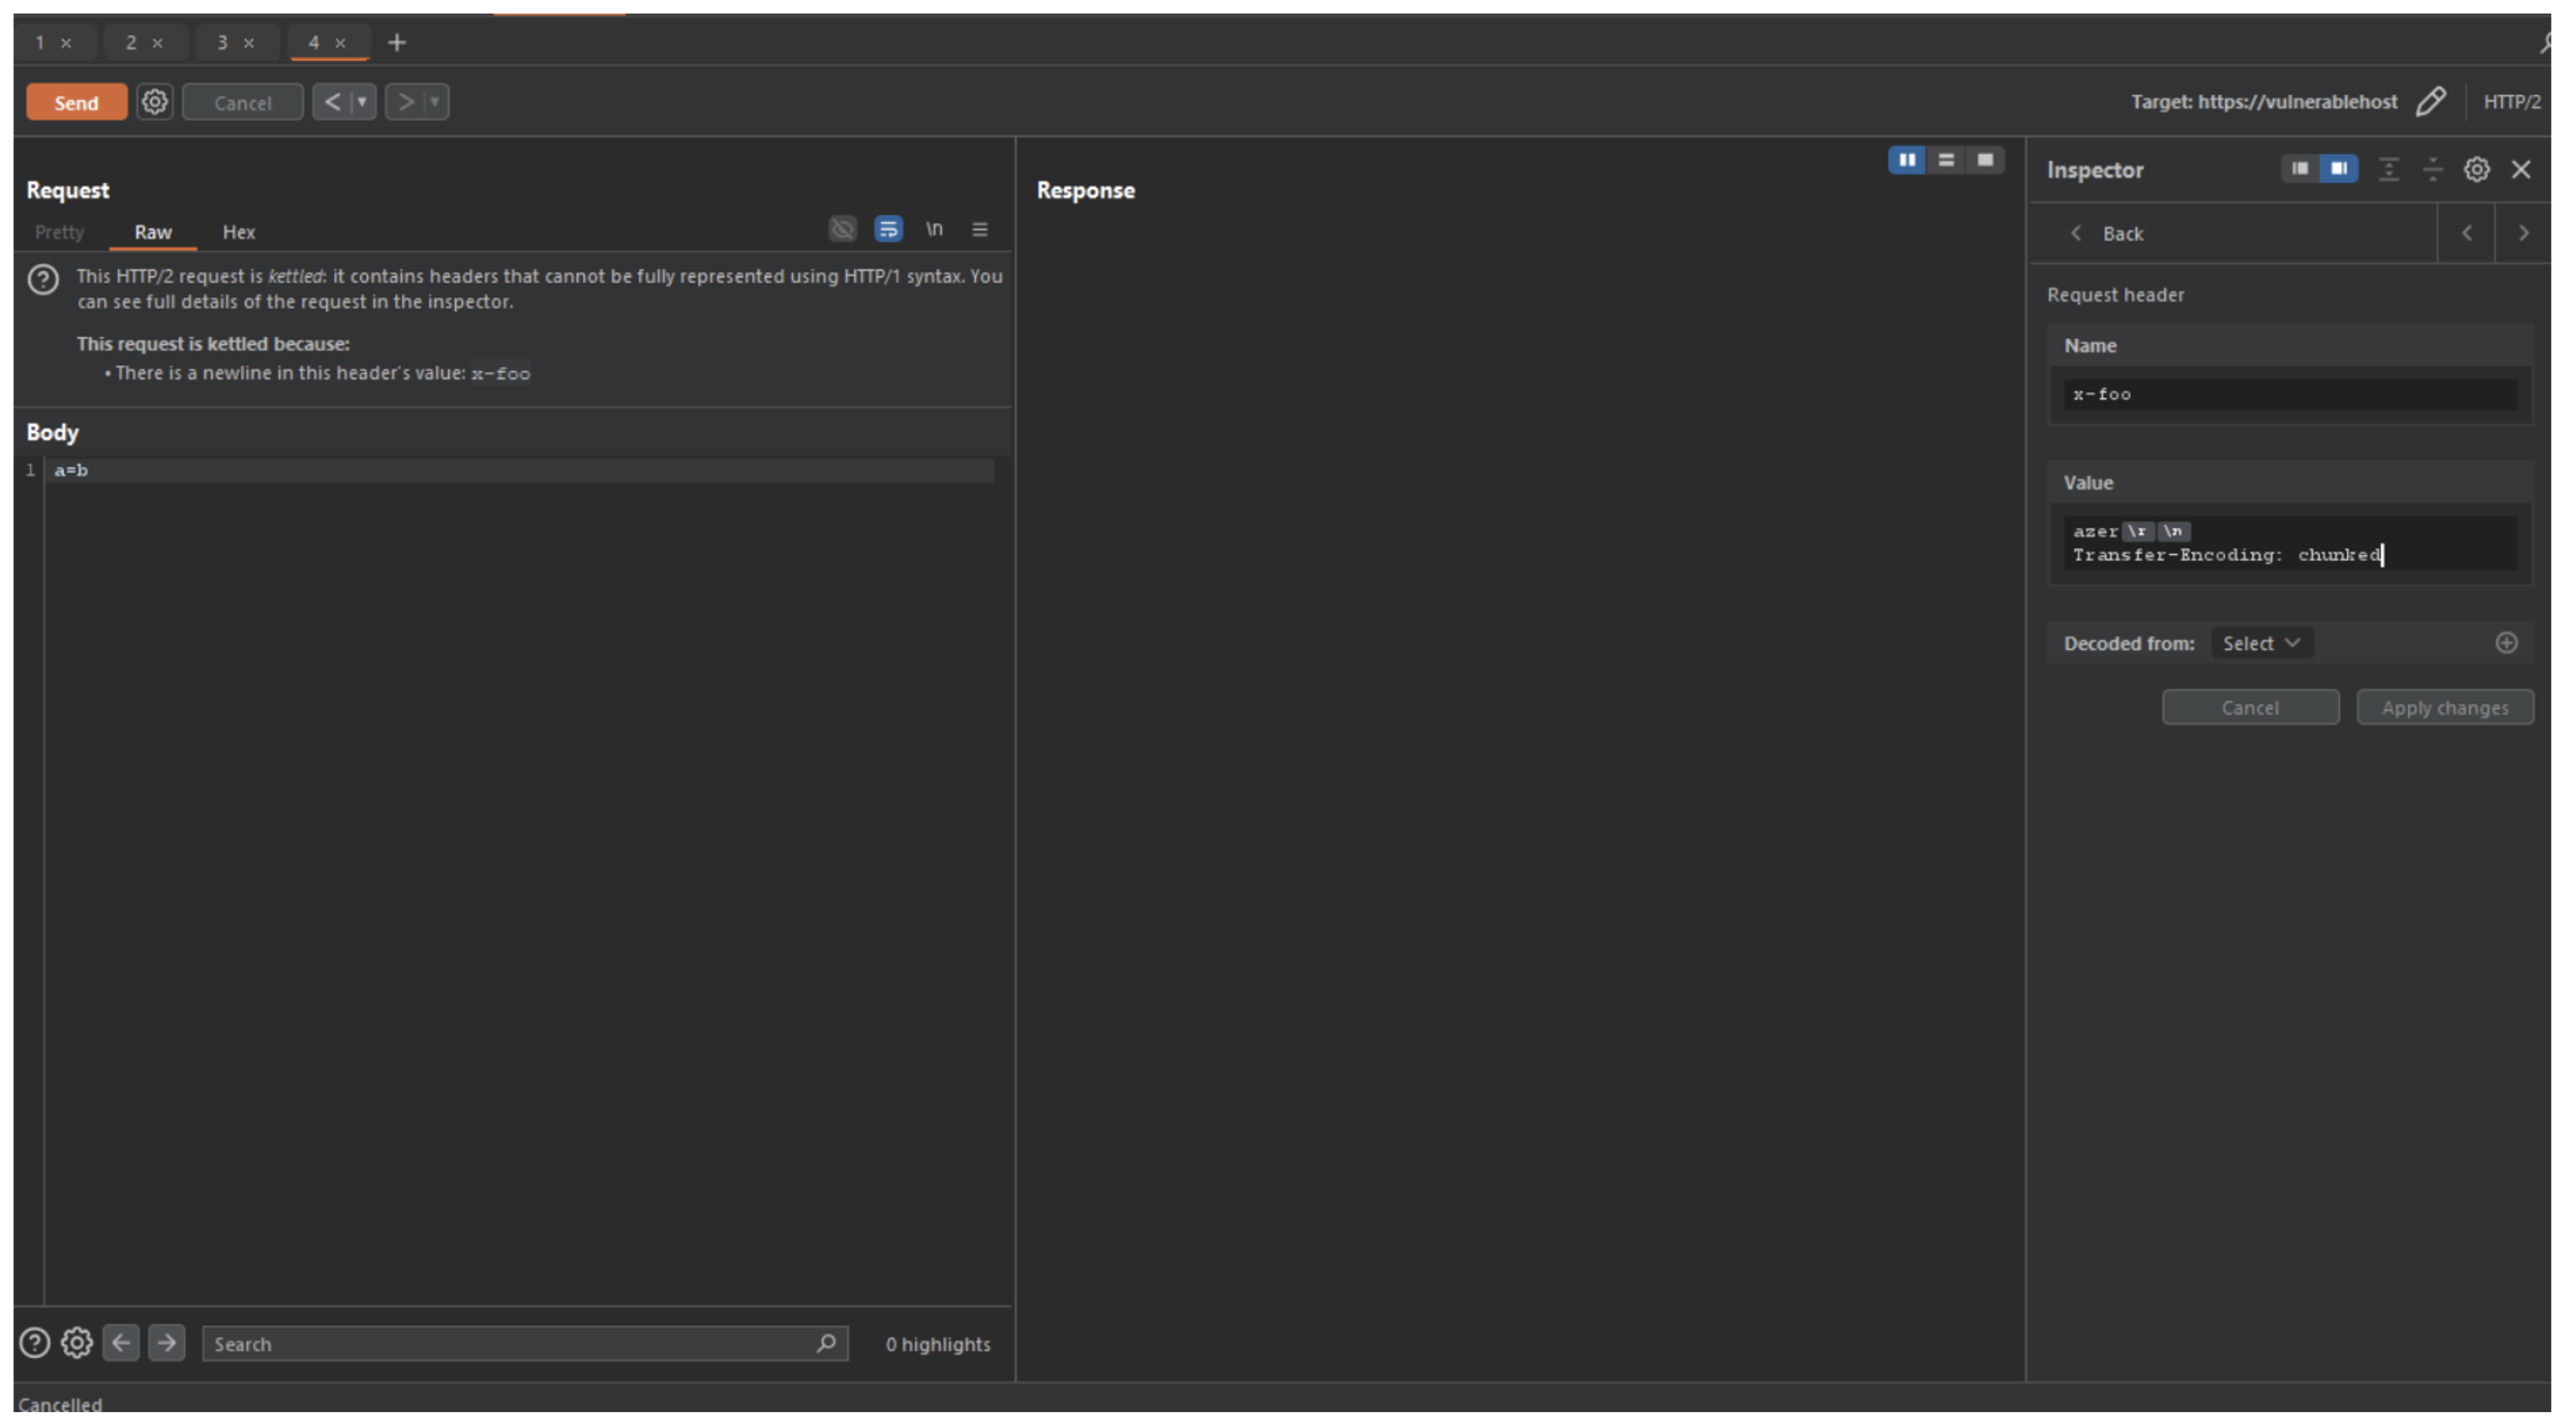Open request editor hamburger menu
The width and height of the screenshot is (2560, 1416).
[980, 230]
